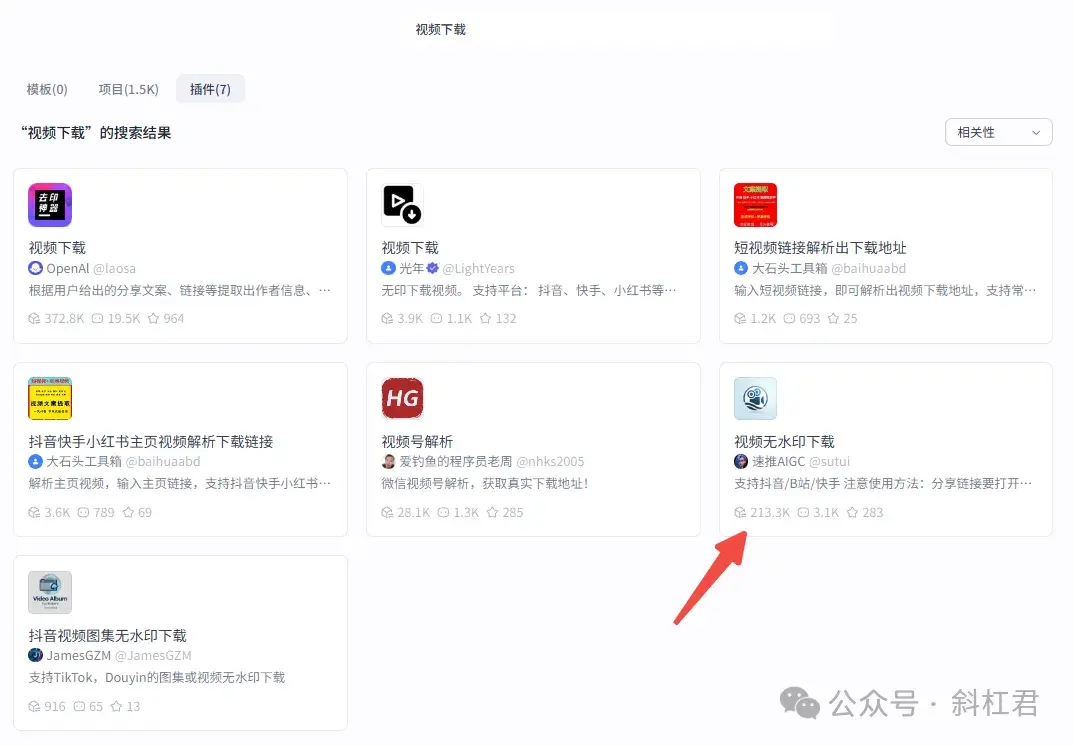Open the 短视频链接解析出下载地址 title
This screenshot has height=746, width=1073.
coord(820,248)
